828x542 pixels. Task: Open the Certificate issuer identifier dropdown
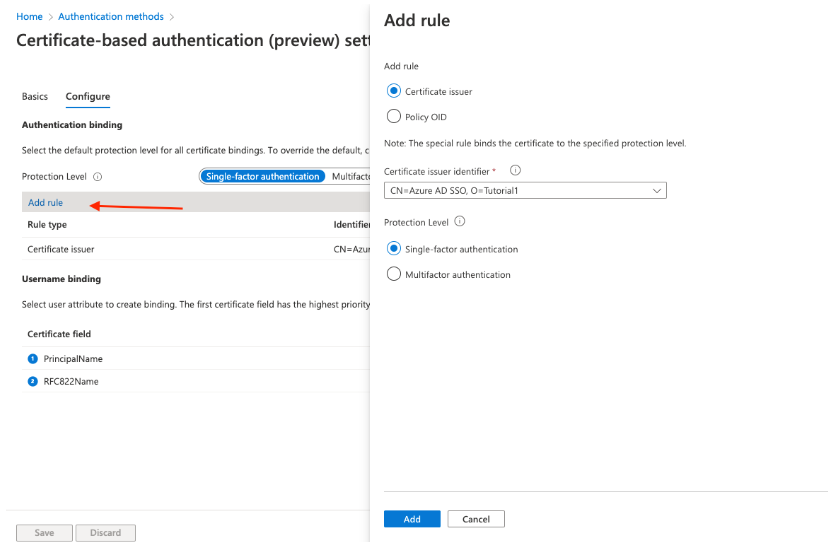click(x=525, y=190)
